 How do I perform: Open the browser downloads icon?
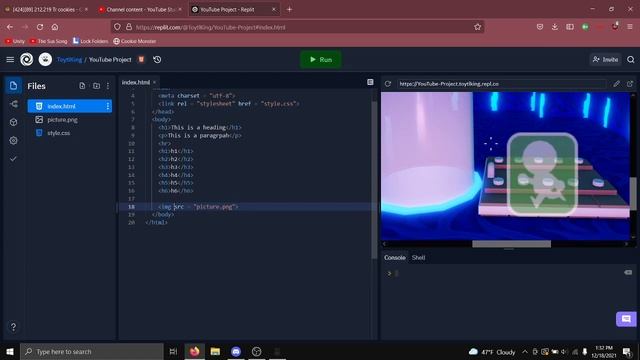pyautogui.click(x=555, y=27)
